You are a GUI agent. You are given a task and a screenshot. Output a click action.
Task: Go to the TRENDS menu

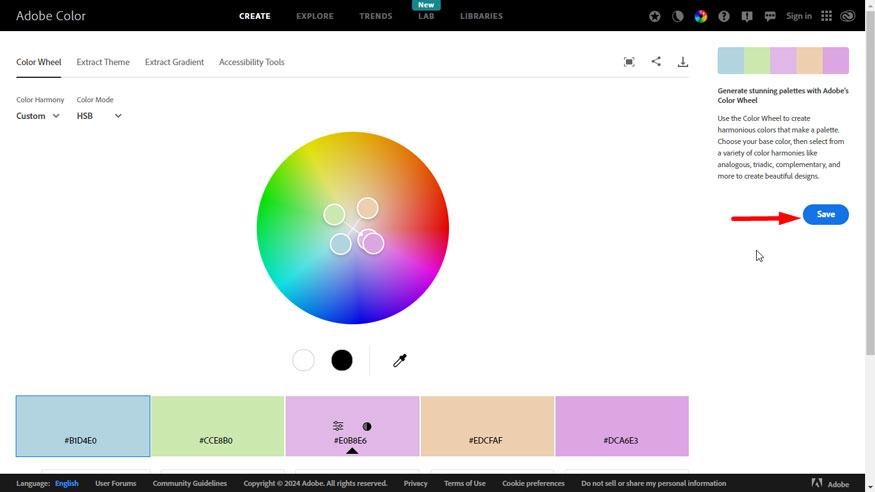(x=376, y=16)
